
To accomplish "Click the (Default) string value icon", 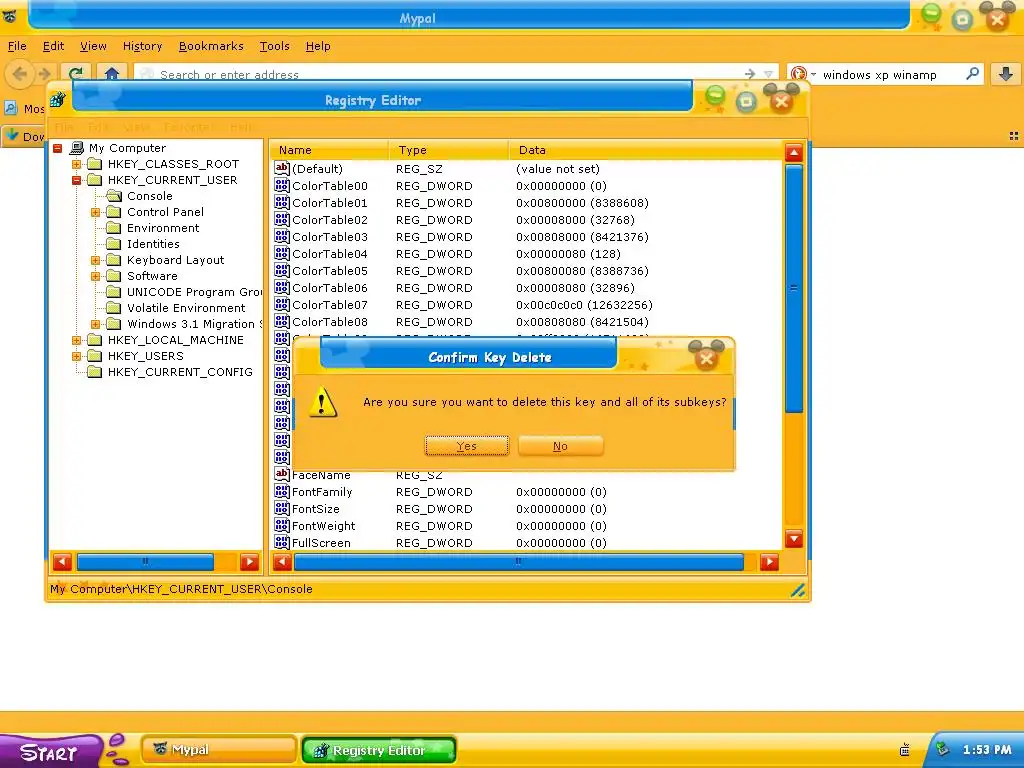I will point(281,168).
